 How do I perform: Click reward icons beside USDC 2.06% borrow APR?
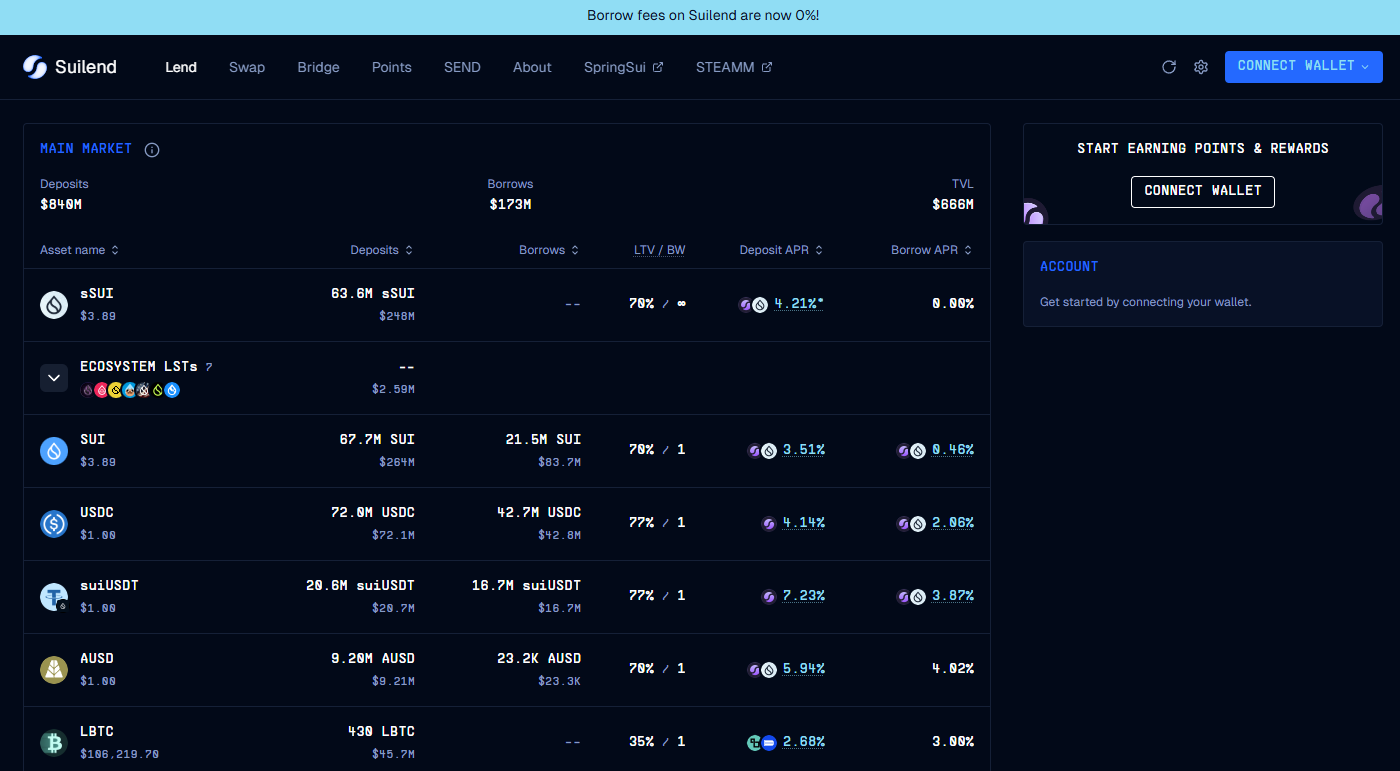click(x=911, y=523)
